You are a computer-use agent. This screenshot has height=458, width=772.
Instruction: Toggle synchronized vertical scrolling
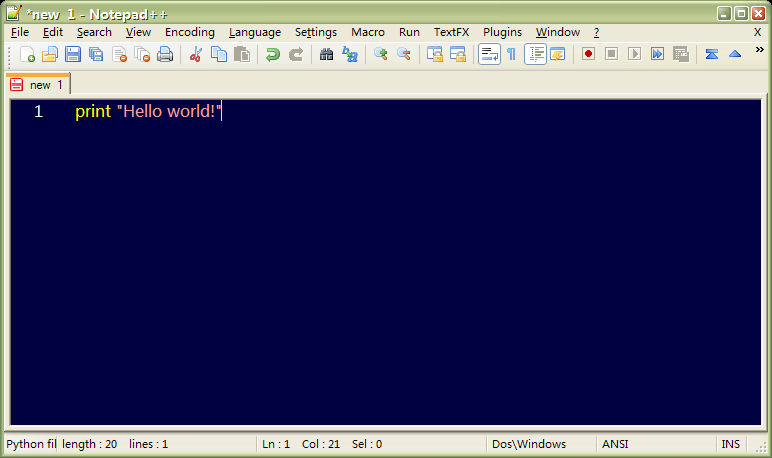coord(434,54)
